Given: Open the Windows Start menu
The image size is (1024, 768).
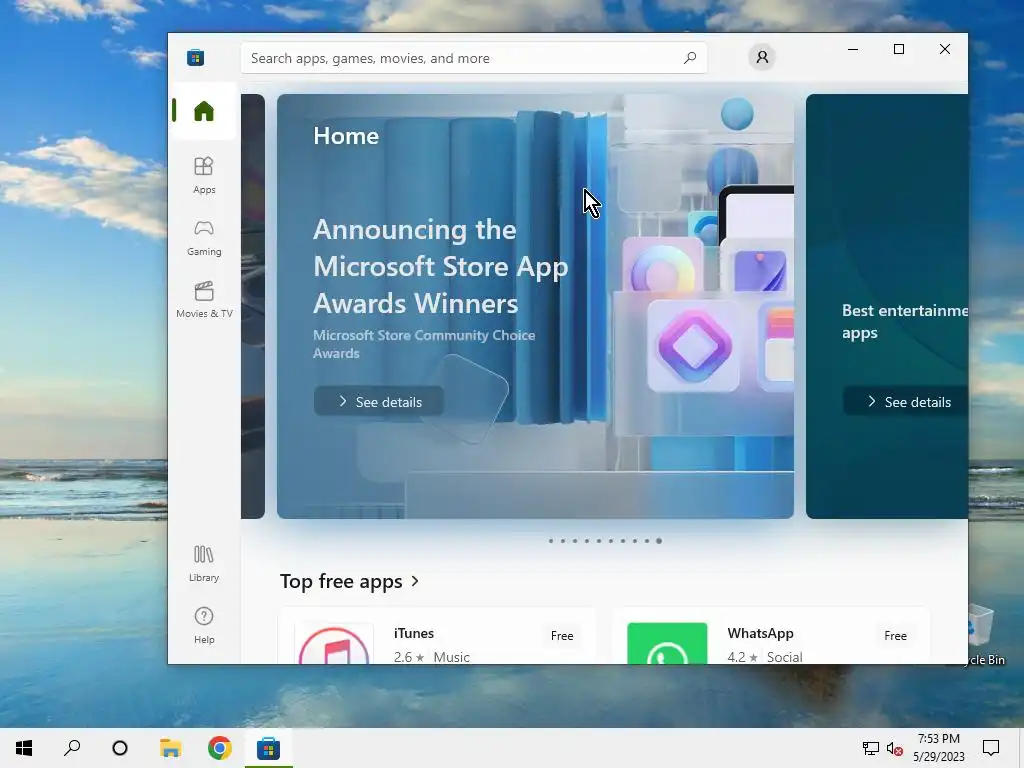Looking at the screenshot, I should click(24, 748).
